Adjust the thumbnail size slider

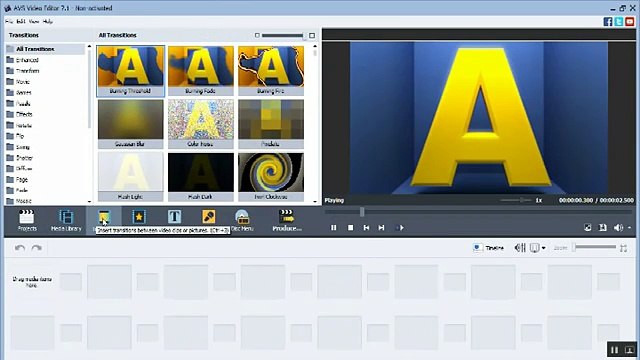[x=283, y=36]
